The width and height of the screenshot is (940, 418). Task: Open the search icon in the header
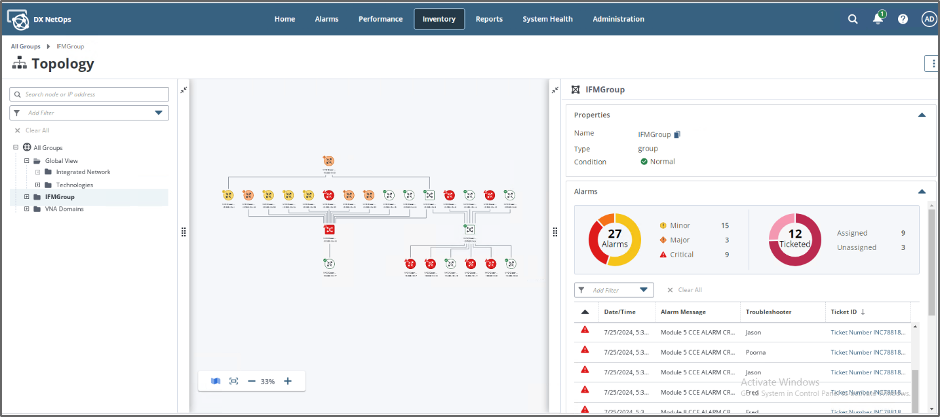point(853,19)
